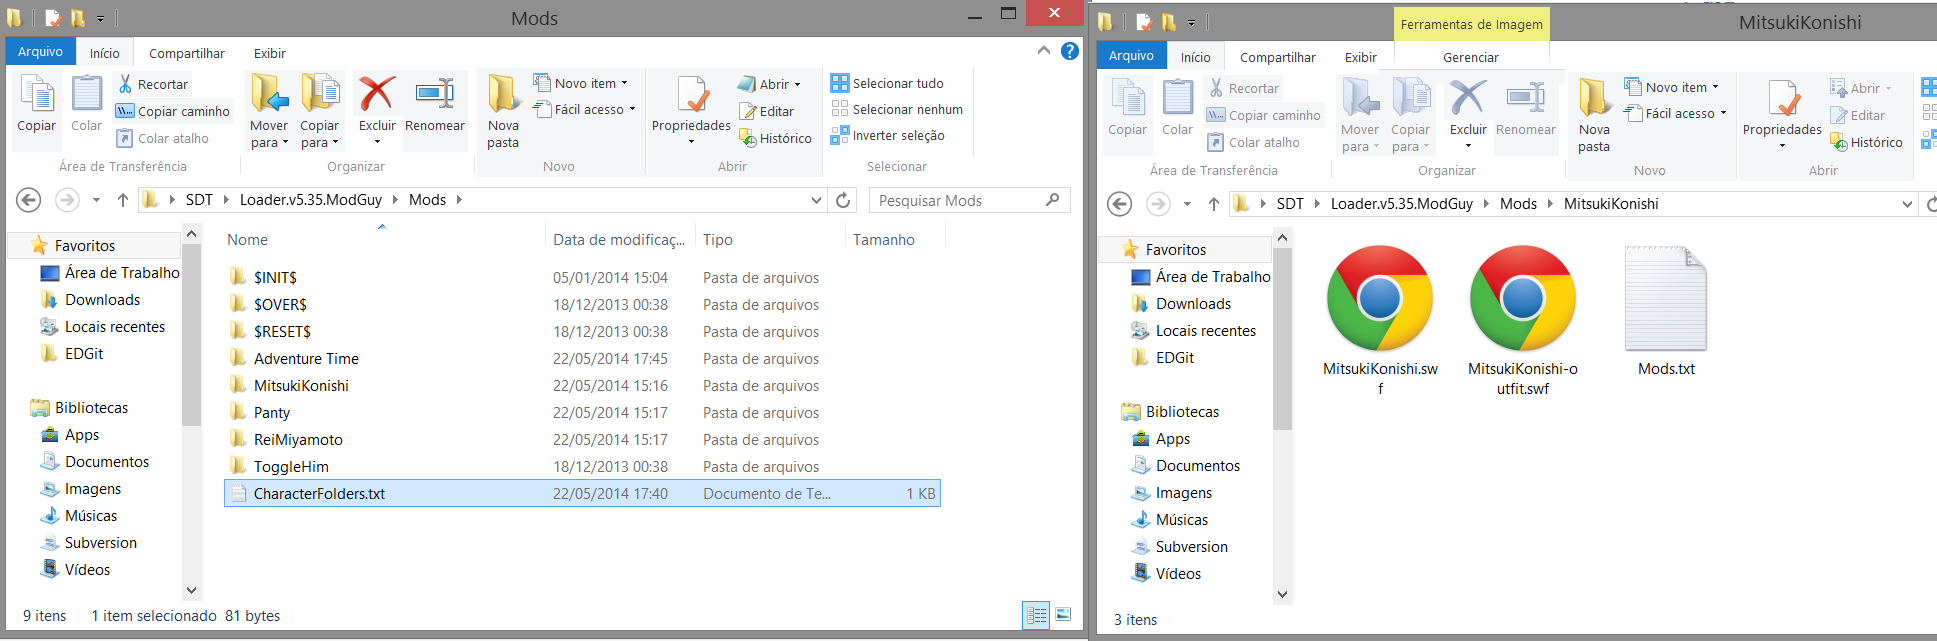Click the Renomear icon in Mods window
Screen dimensions: 1937x641
pos(434,95)
